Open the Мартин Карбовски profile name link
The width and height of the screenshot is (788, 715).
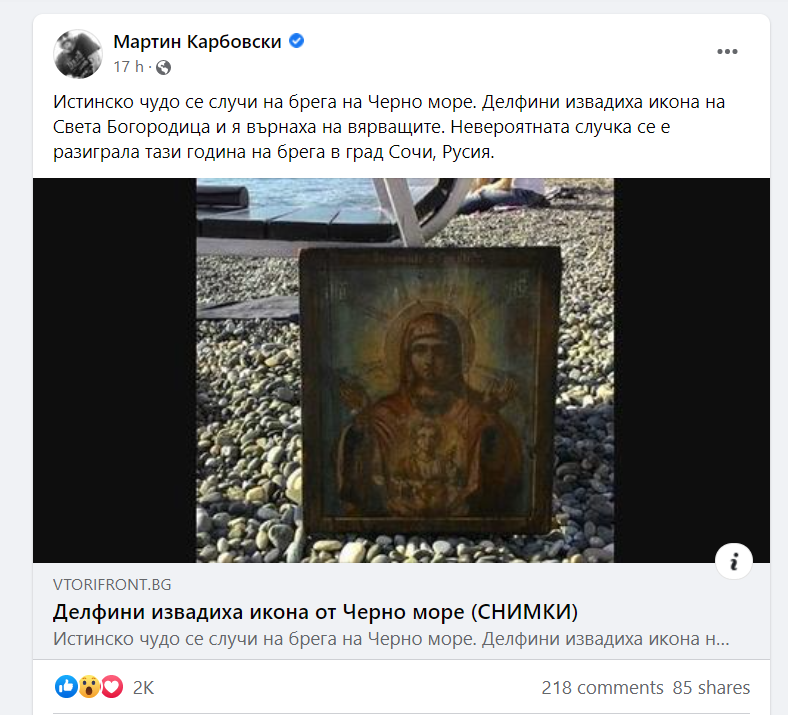[197, 41]
